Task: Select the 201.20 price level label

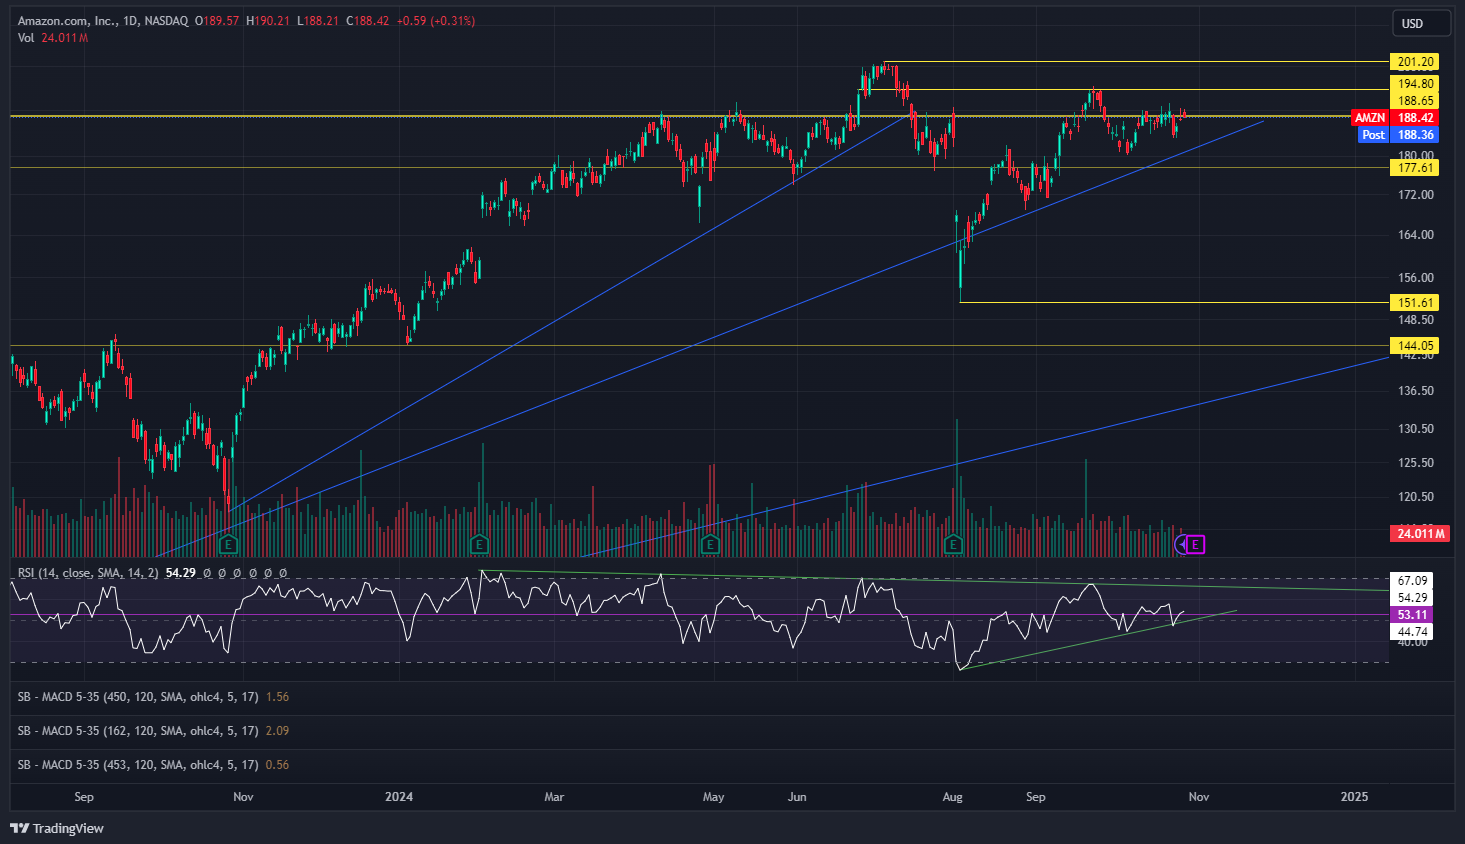Action: 1415,62
